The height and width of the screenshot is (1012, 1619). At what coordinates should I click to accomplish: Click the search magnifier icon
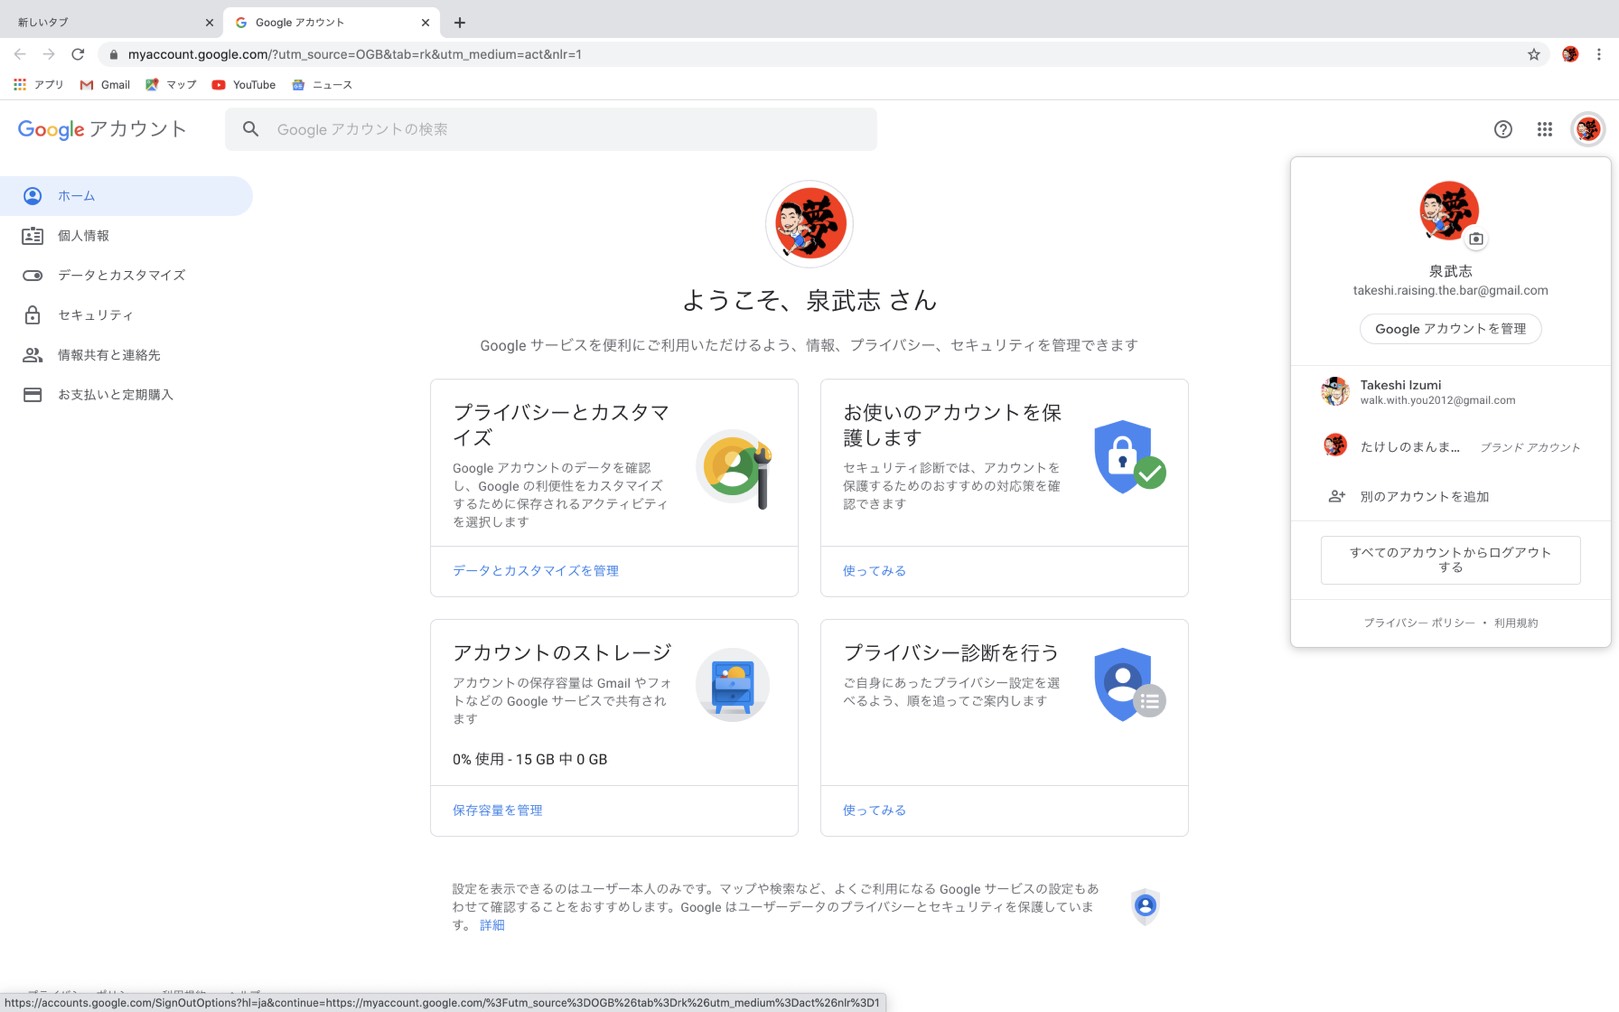(251, 129)
